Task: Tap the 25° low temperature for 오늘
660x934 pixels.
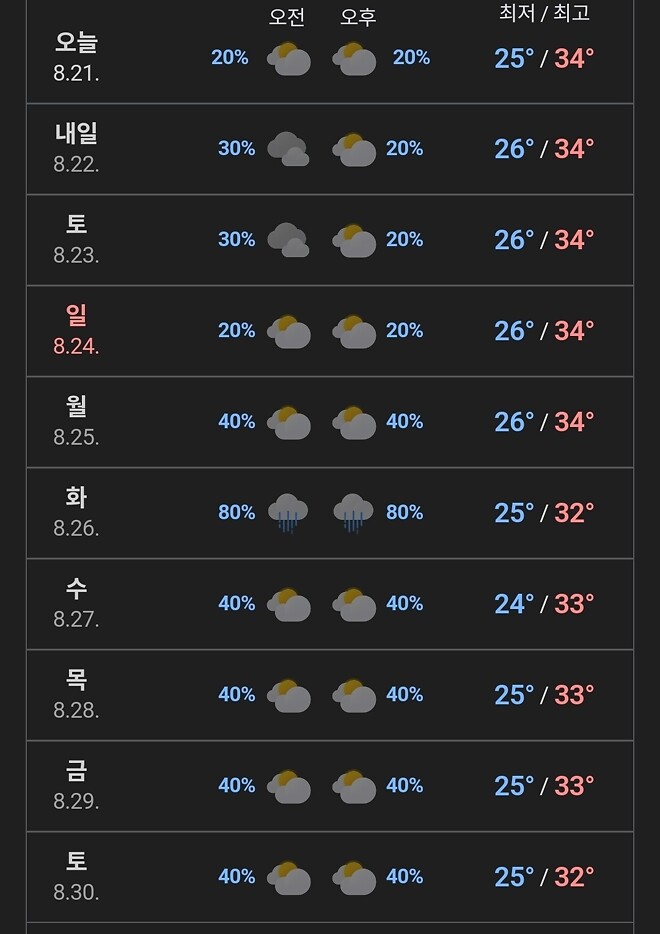Action: 513,58
